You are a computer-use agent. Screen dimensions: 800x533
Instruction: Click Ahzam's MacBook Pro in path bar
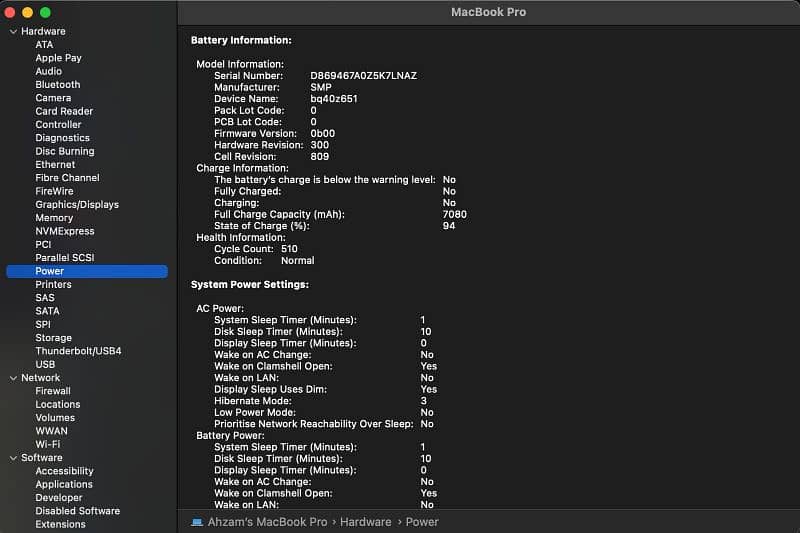[268, 522]
